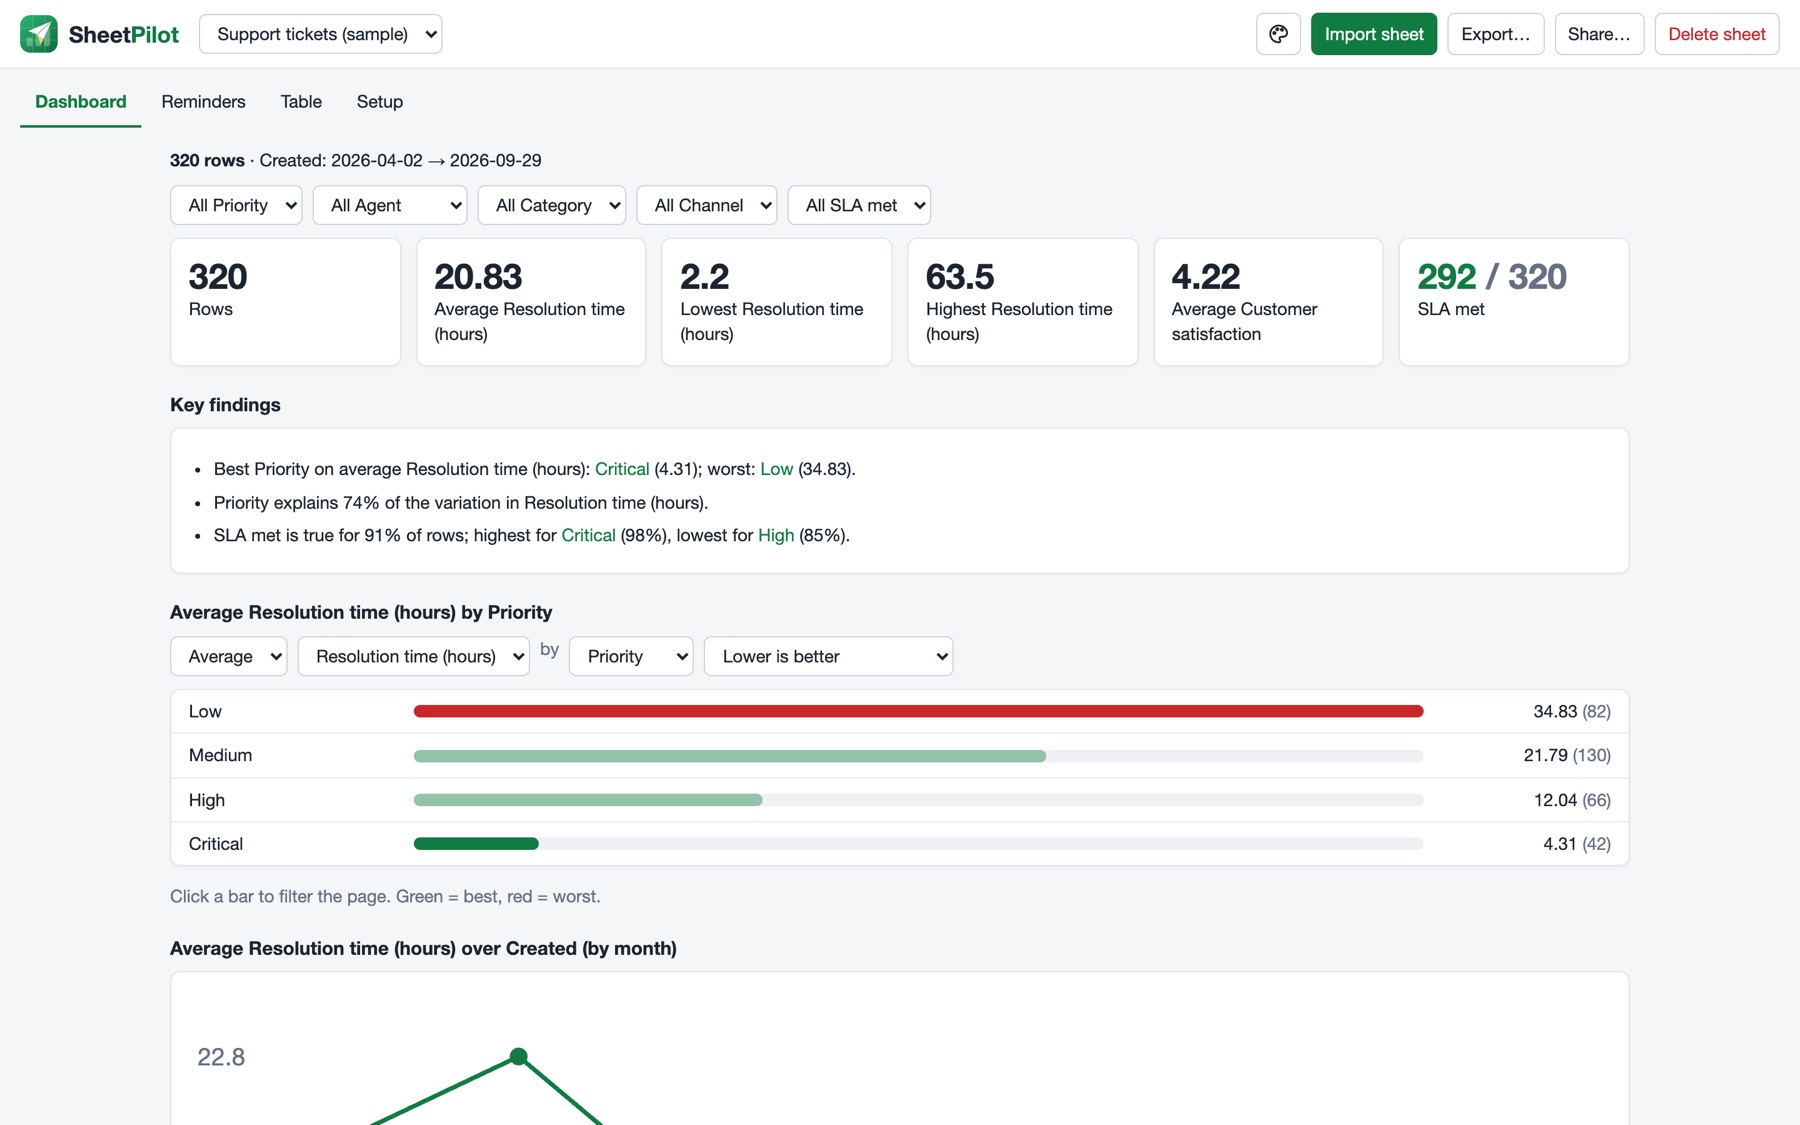The image size is (1800, 1125).
Task: Click the Share button
Action: 1599,34
